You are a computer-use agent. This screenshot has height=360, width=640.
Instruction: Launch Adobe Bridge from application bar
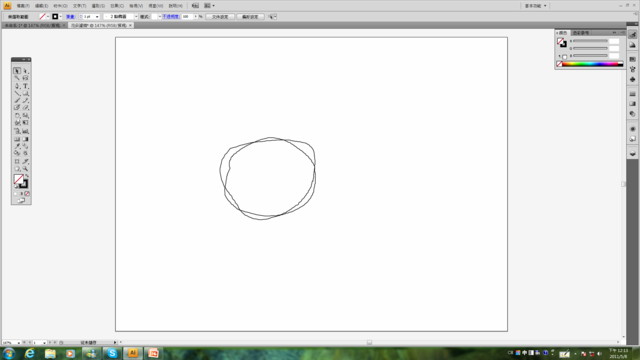[195, 6]
